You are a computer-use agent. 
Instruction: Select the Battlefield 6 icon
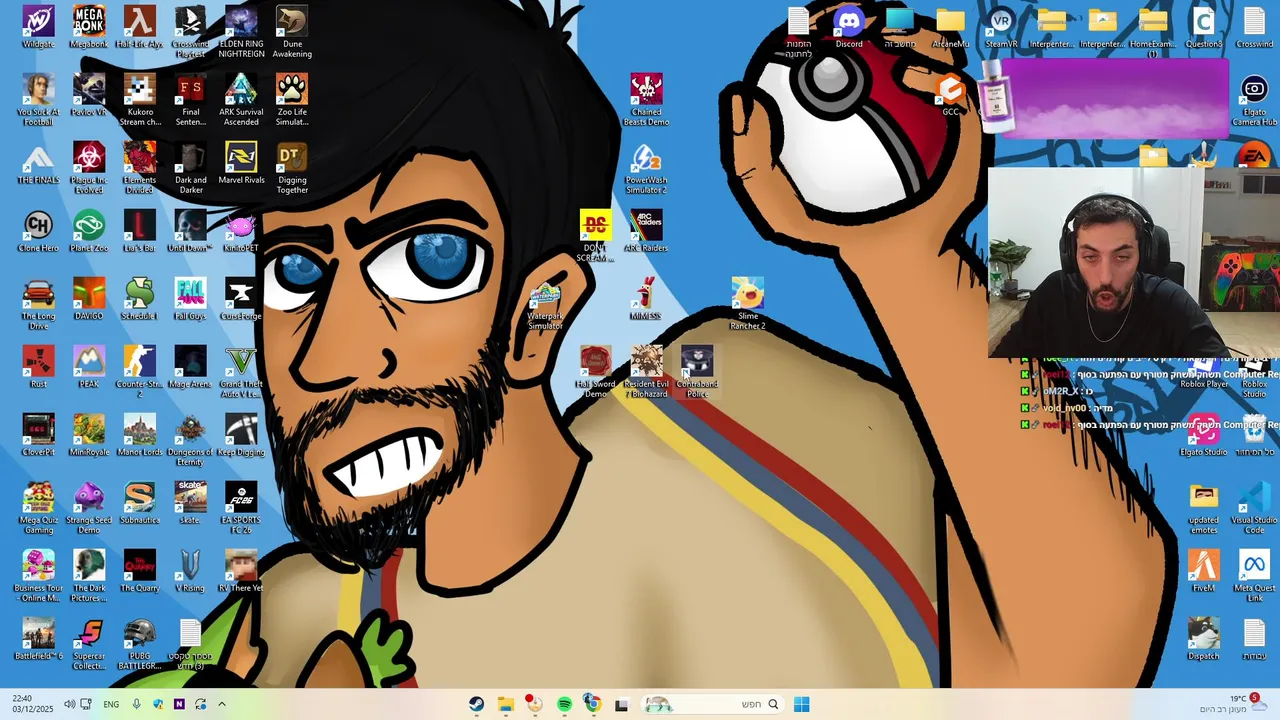click(x=38, y=639)
